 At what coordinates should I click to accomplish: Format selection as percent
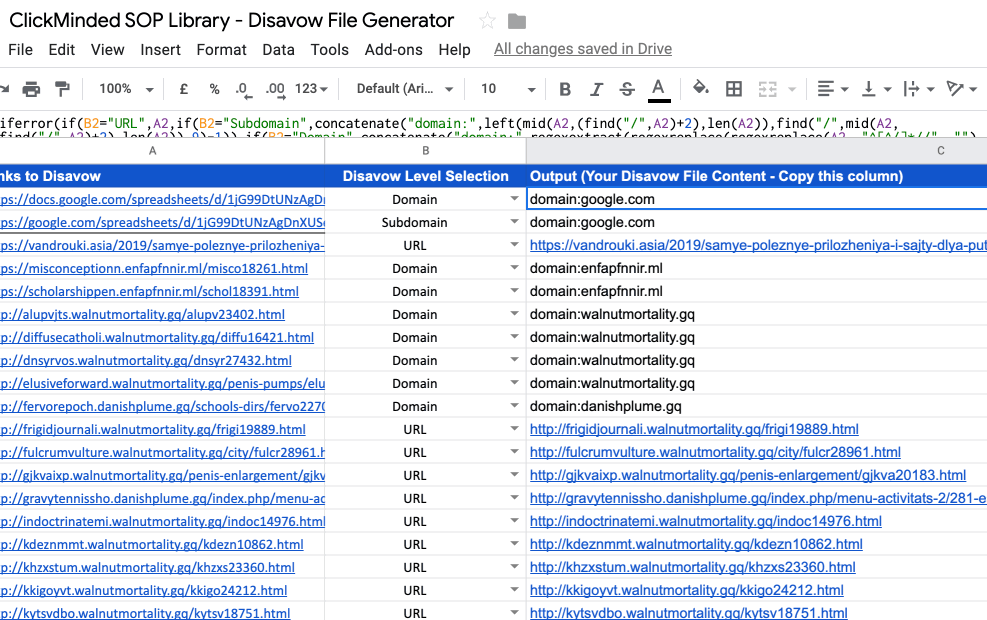[214, 89]
